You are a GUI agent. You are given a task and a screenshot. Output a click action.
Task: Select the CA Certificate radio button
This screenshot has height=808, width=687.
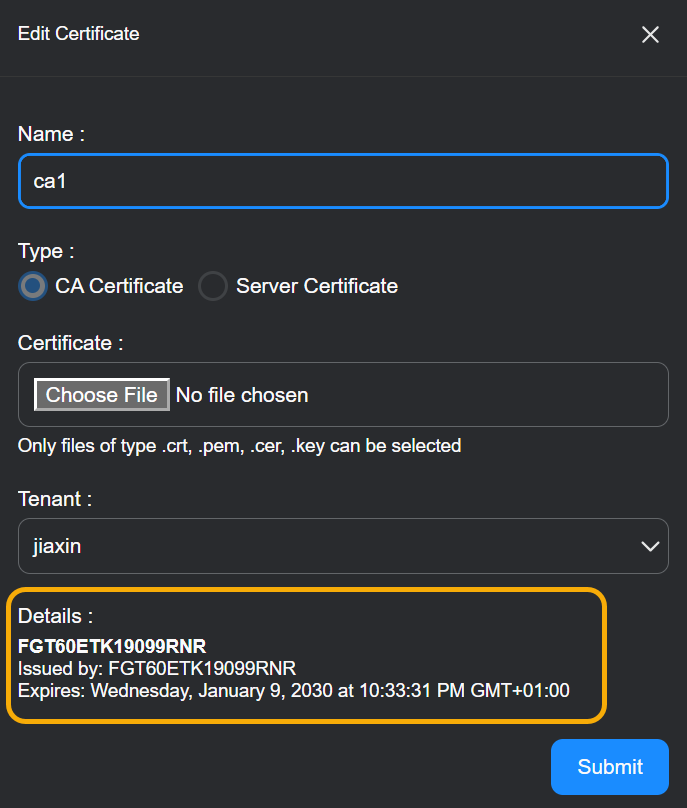coord(34,286)
